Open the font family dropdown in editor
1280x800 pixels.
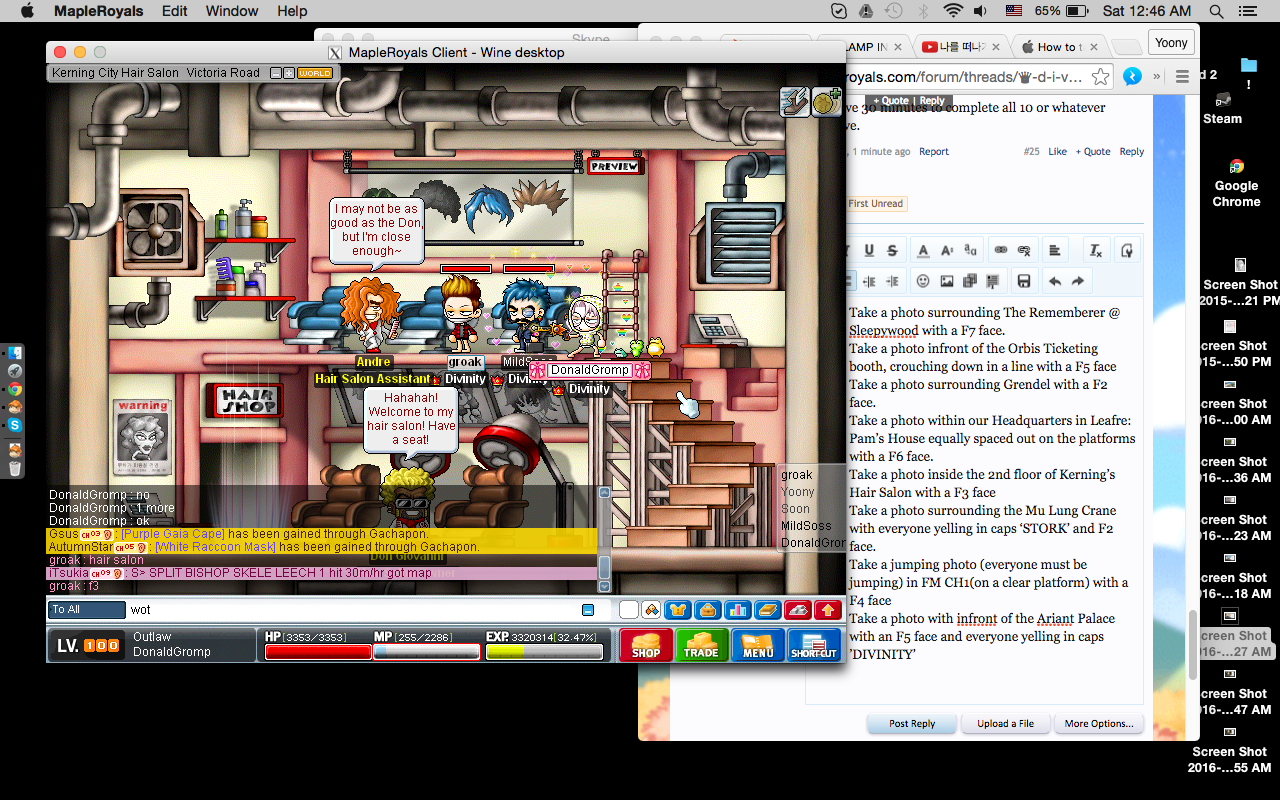tap(971, 251)
